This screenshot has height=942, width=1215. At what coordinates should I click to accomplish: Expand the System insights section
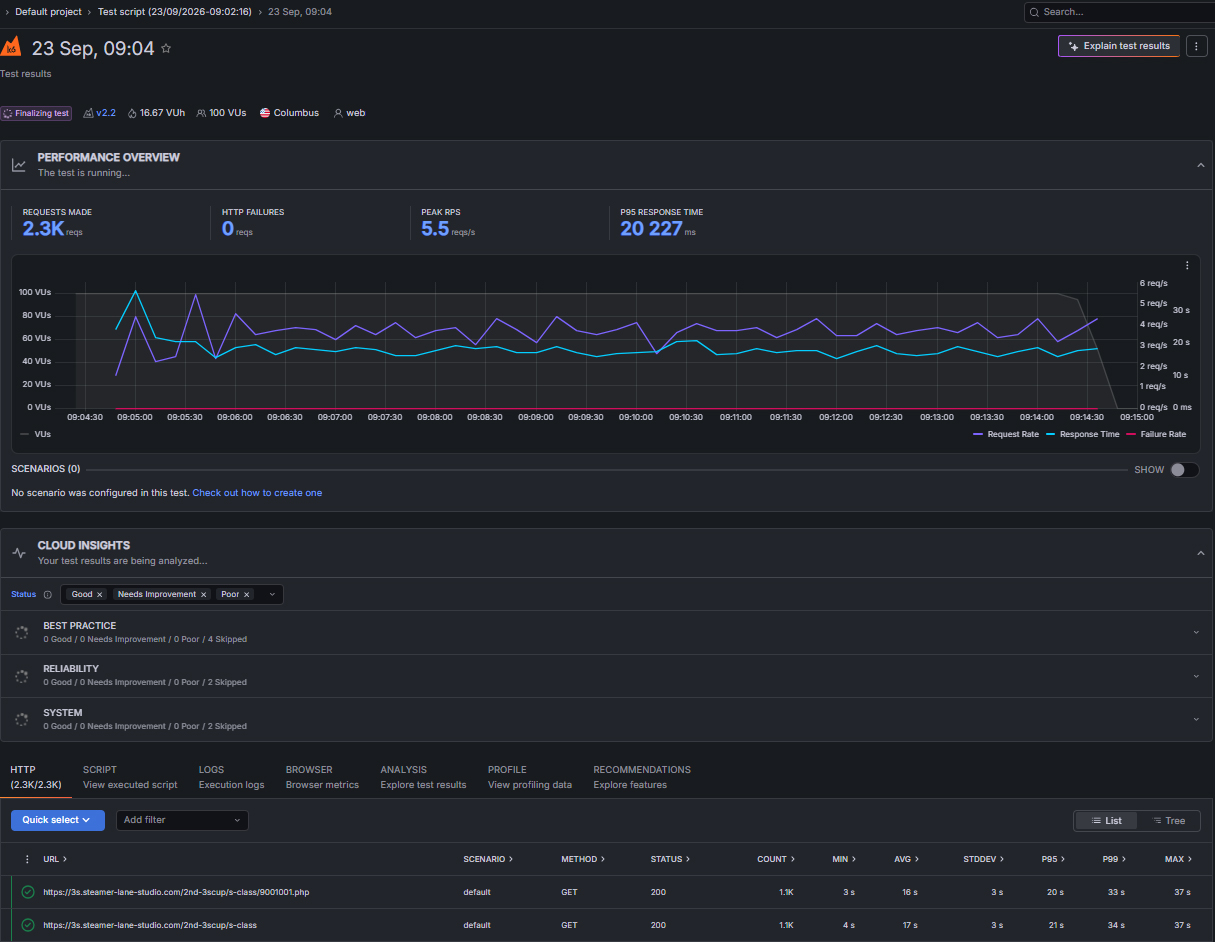pos(1196,719)
